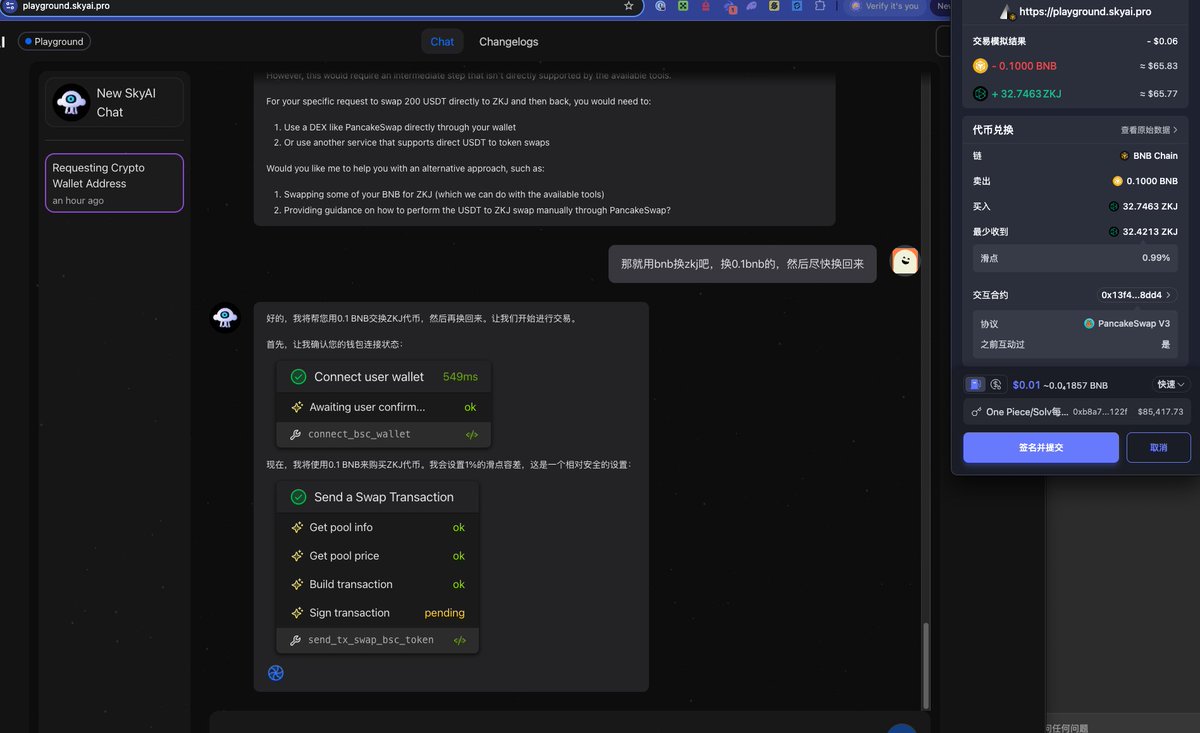The height and width of the screenshot is (733, 1200).
Task: Click the user avatar beside the message
Action: pyautogui.click(x=904, y=262)
